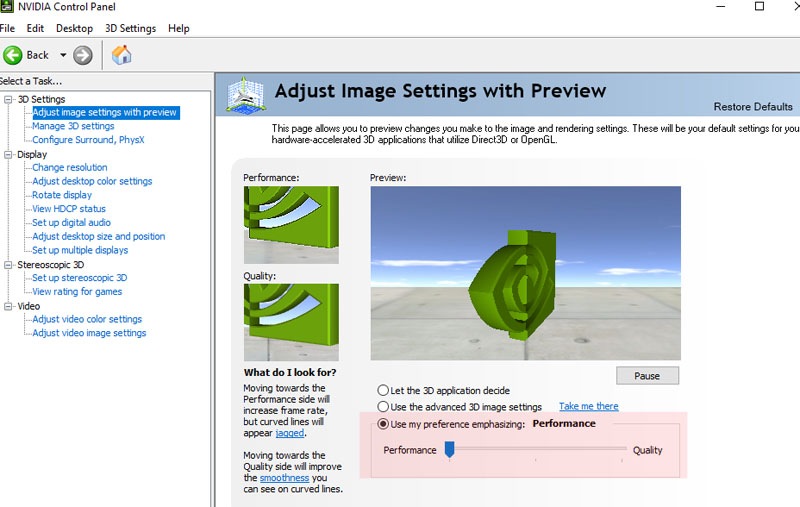
Task: Select "Use my preference emphasizing" option
Action: point(383,424)
